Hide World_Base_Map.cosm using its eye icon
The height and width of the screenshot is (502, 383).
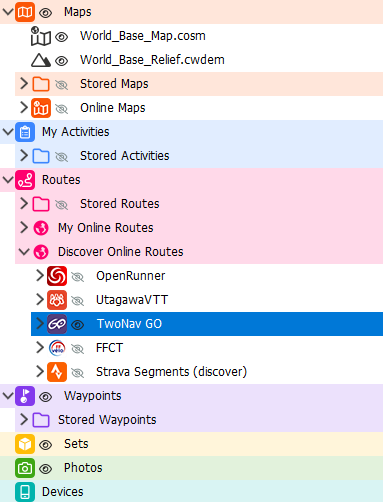[x=61, y=37]
